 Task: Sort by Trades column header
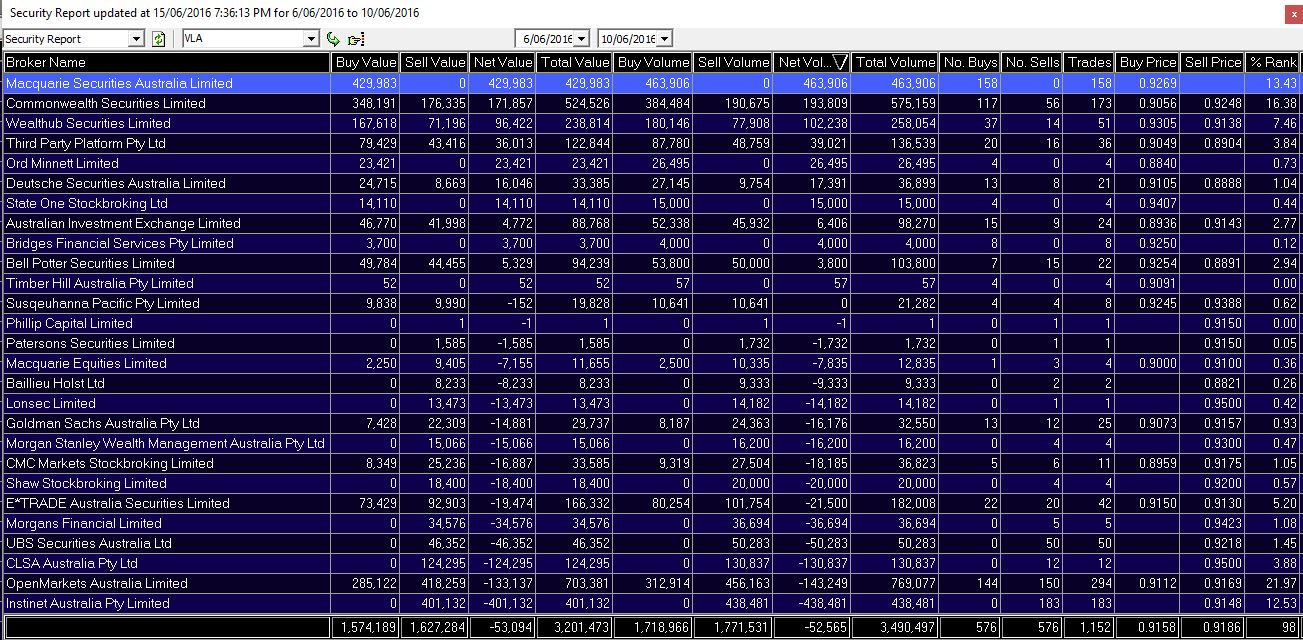pyautogui.click(x=1089, y=62)
